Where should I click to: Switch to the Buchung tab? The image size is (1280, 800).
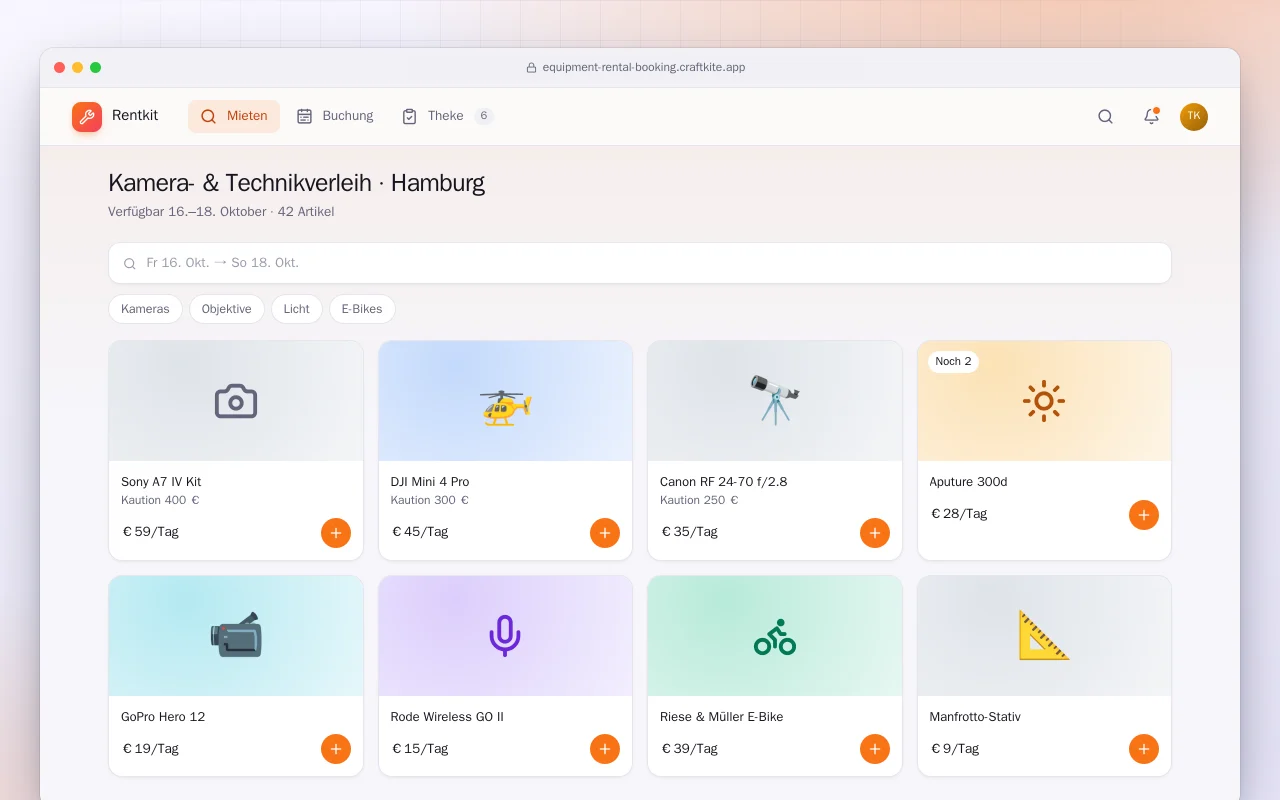pos(335,116)
